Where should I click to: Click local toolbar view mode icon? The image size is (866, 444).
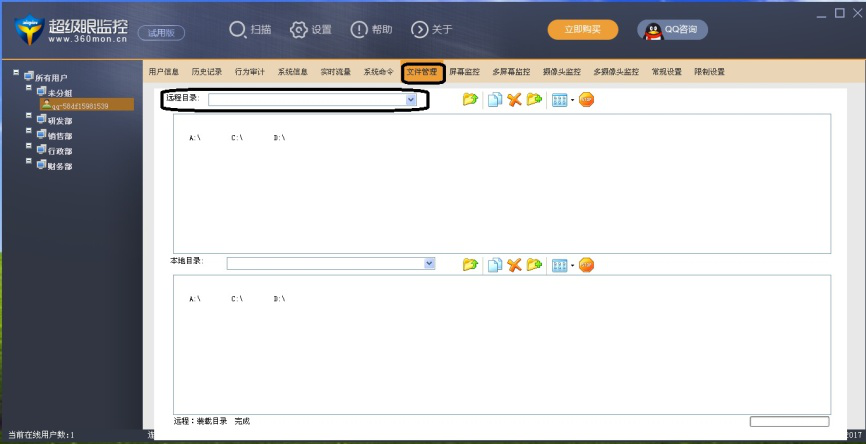(559, 265)
